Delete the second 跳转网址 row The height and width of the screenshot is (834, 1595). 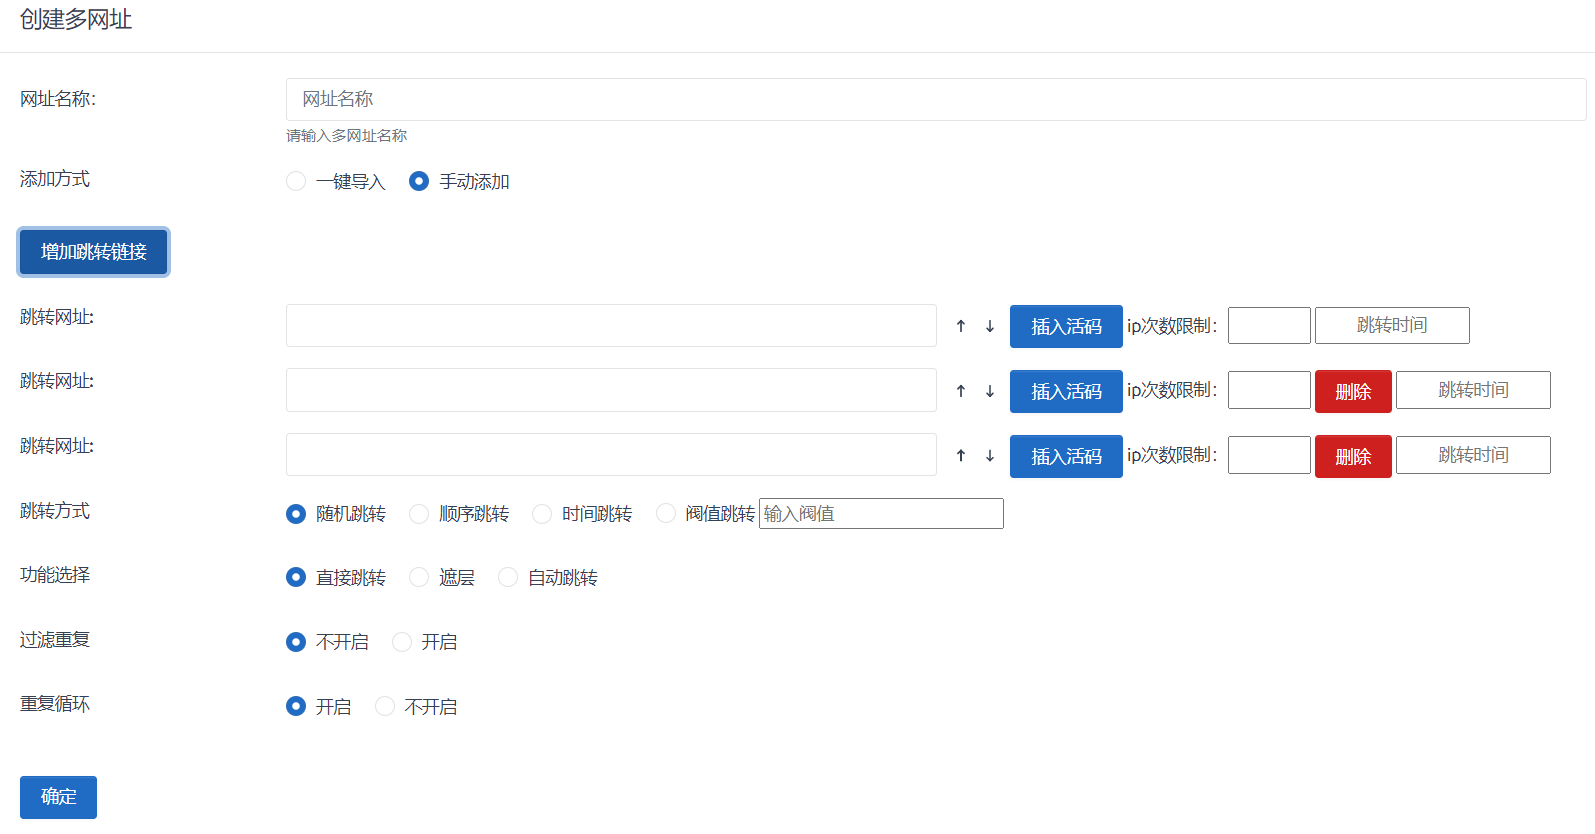pos(1353,391)
